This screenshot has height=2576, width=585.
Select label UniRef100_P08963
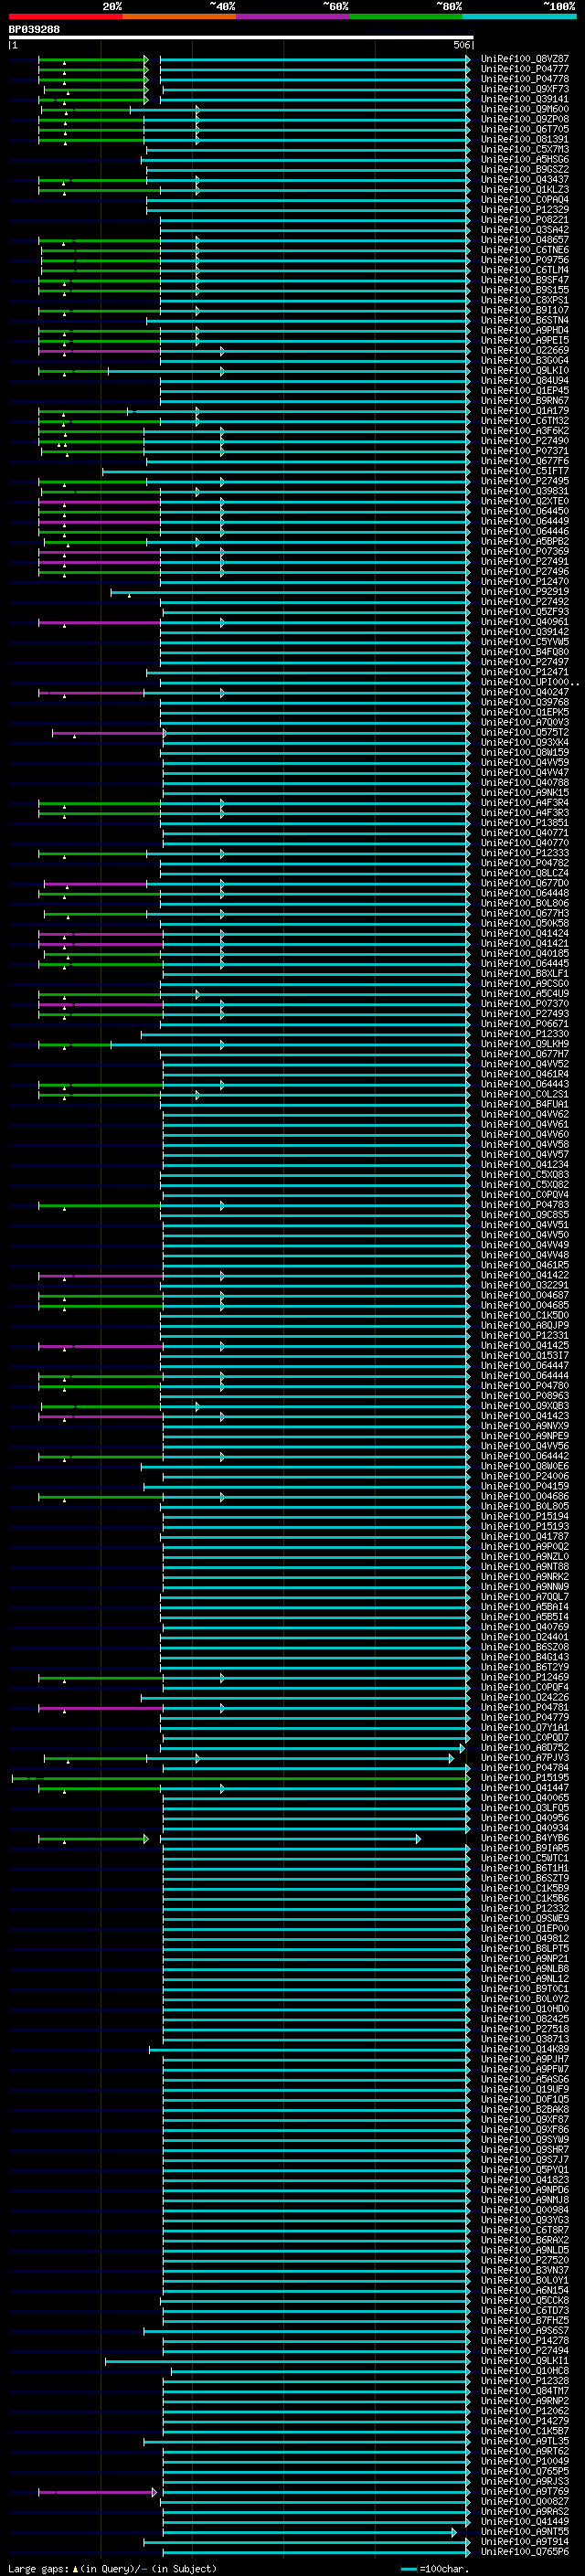pos(525,1395)
